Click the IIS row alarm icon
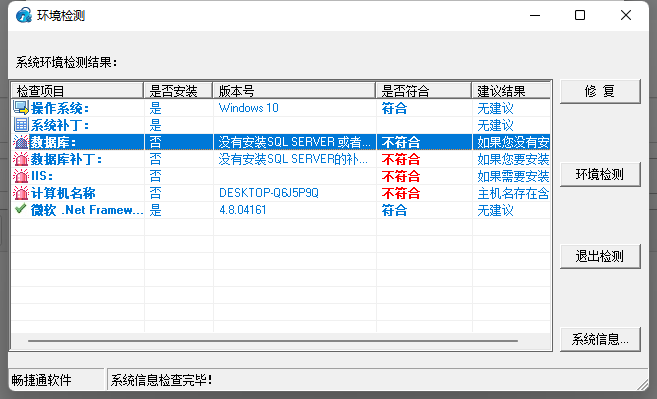This screenshot has width=657, height=399. pos(21,176)
